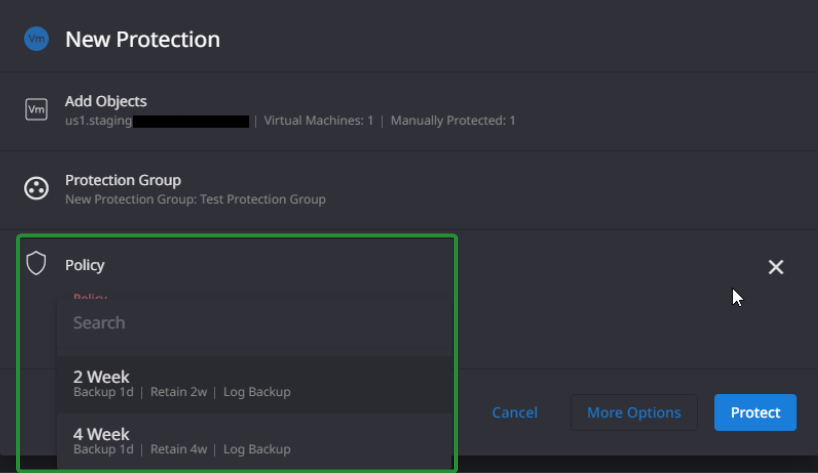Click the Virtual Machines: 1 summary text

coord(319,120)
